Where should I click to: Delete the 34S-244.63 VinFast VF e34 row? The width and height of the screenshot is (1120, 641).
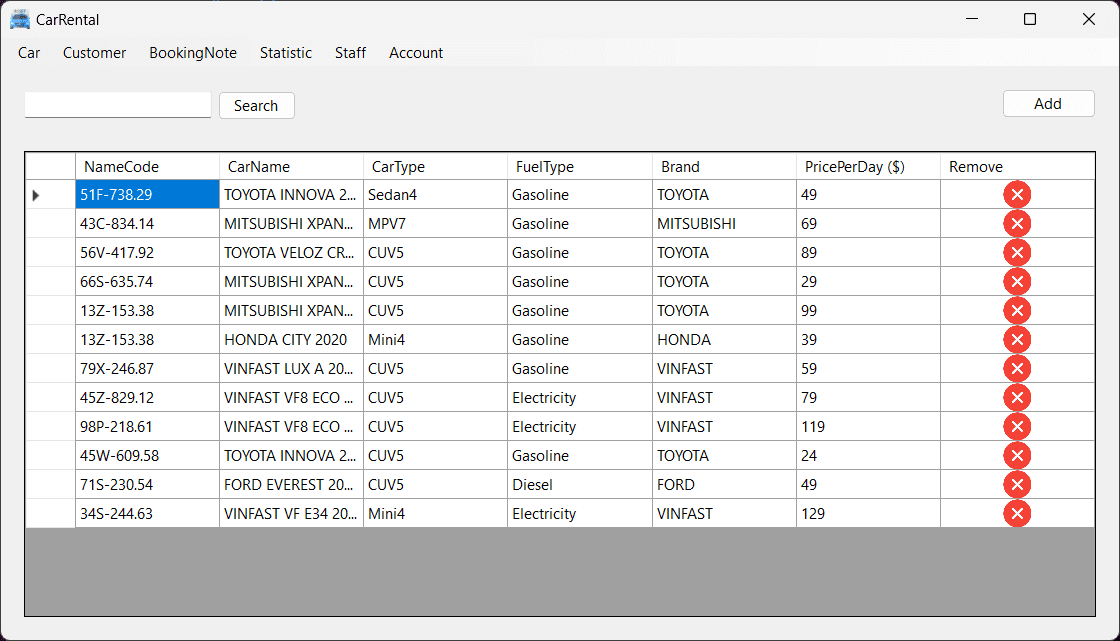[x=1017, y=514]
